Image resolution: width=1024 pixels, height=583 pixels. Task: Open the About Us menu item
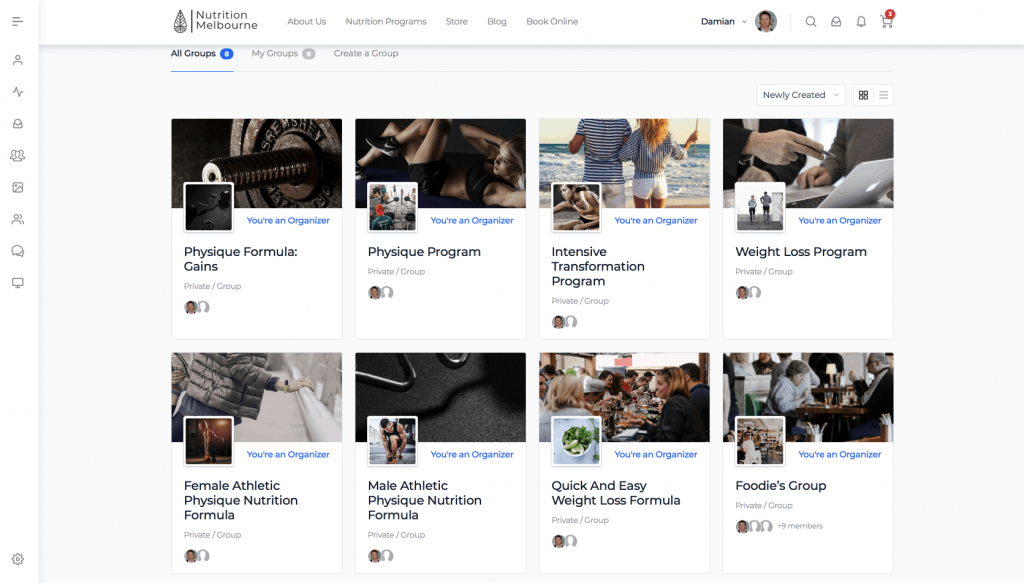point(306,22)
